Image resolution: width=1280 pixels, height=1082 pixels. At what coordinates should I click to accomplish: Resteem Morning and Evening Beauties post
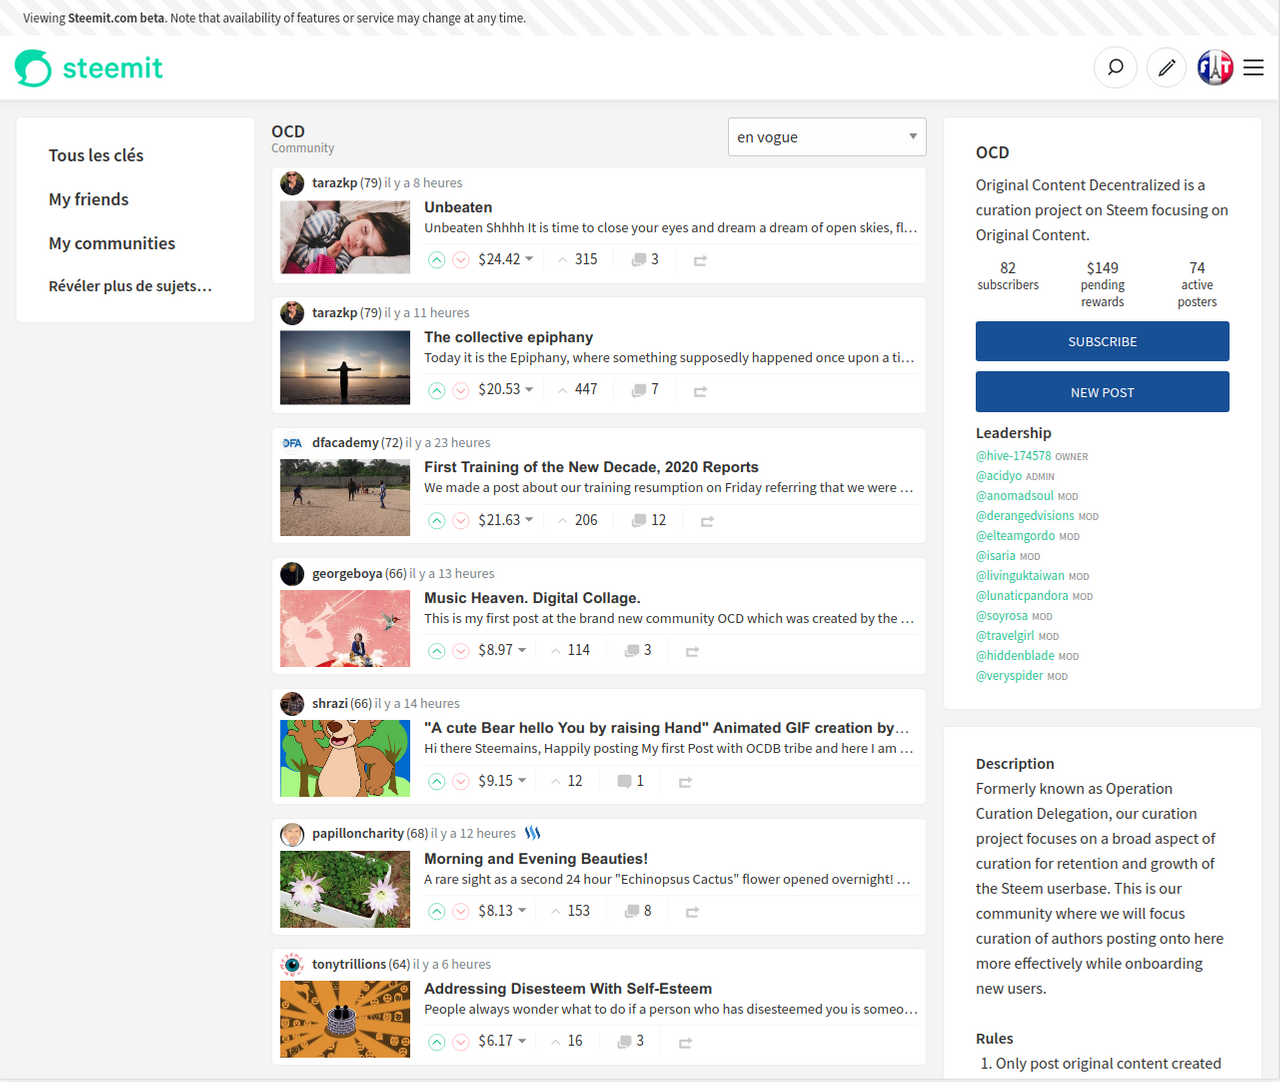coord(692,912)
